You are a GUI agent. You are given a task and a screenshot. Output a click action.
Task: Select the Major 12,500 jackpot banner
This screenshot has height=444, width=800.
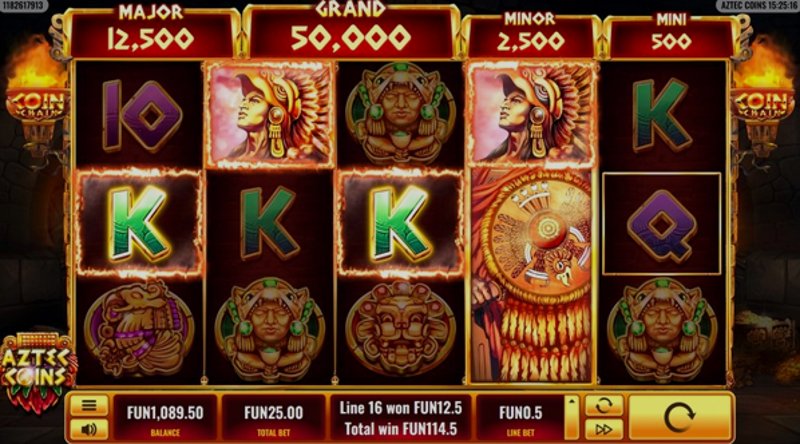click(151, 32)
